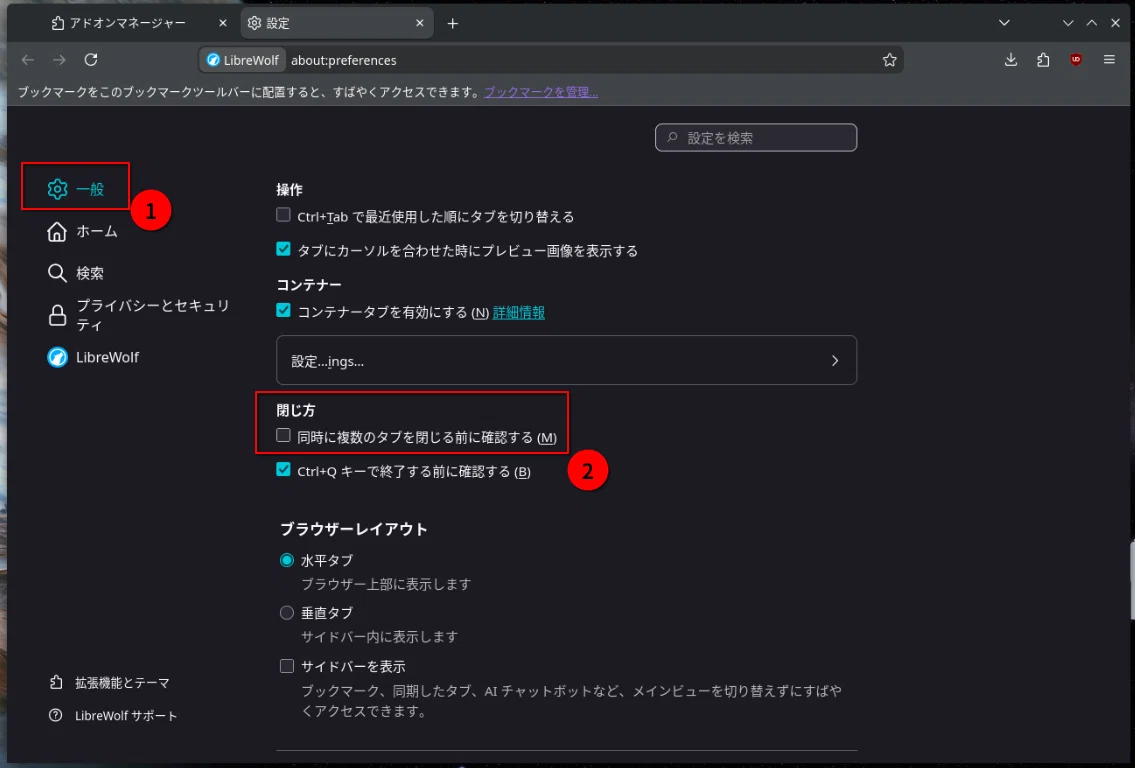Image resolution: width=1135 pixels, height=768 pixels.
Task: Enable Ctrl+Tab recent-order tab switching checkbox
Action: pyautogui.click(x=283, y=215)
